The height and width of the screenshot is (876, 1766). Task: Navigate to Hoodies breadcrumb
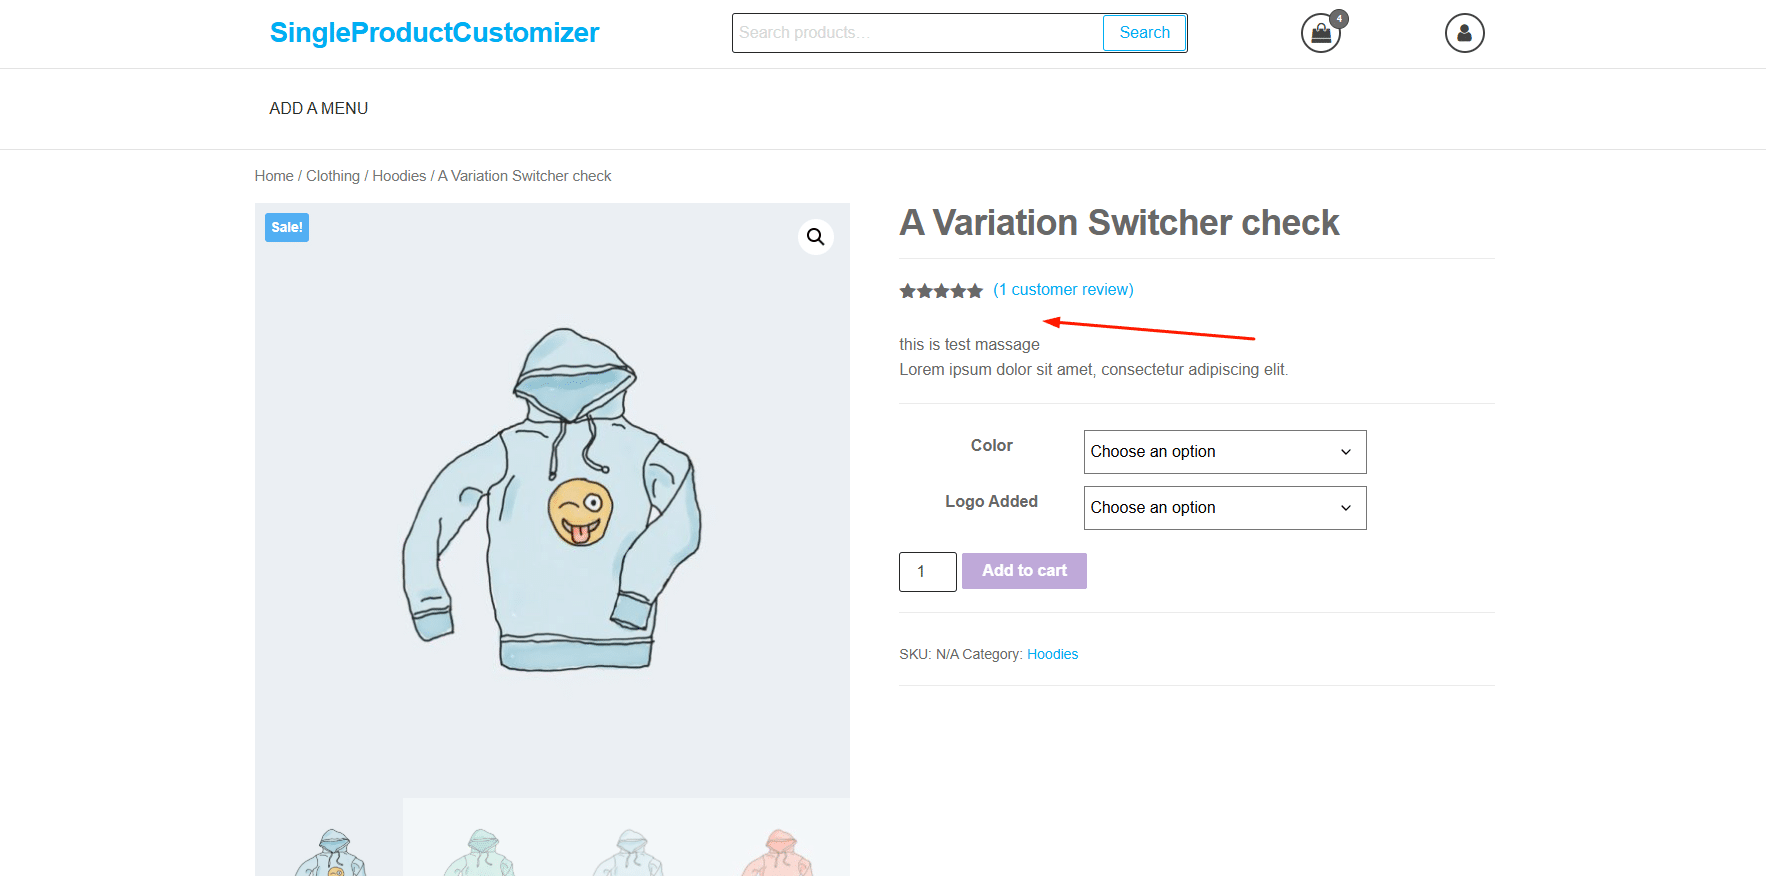pos(399,176)
